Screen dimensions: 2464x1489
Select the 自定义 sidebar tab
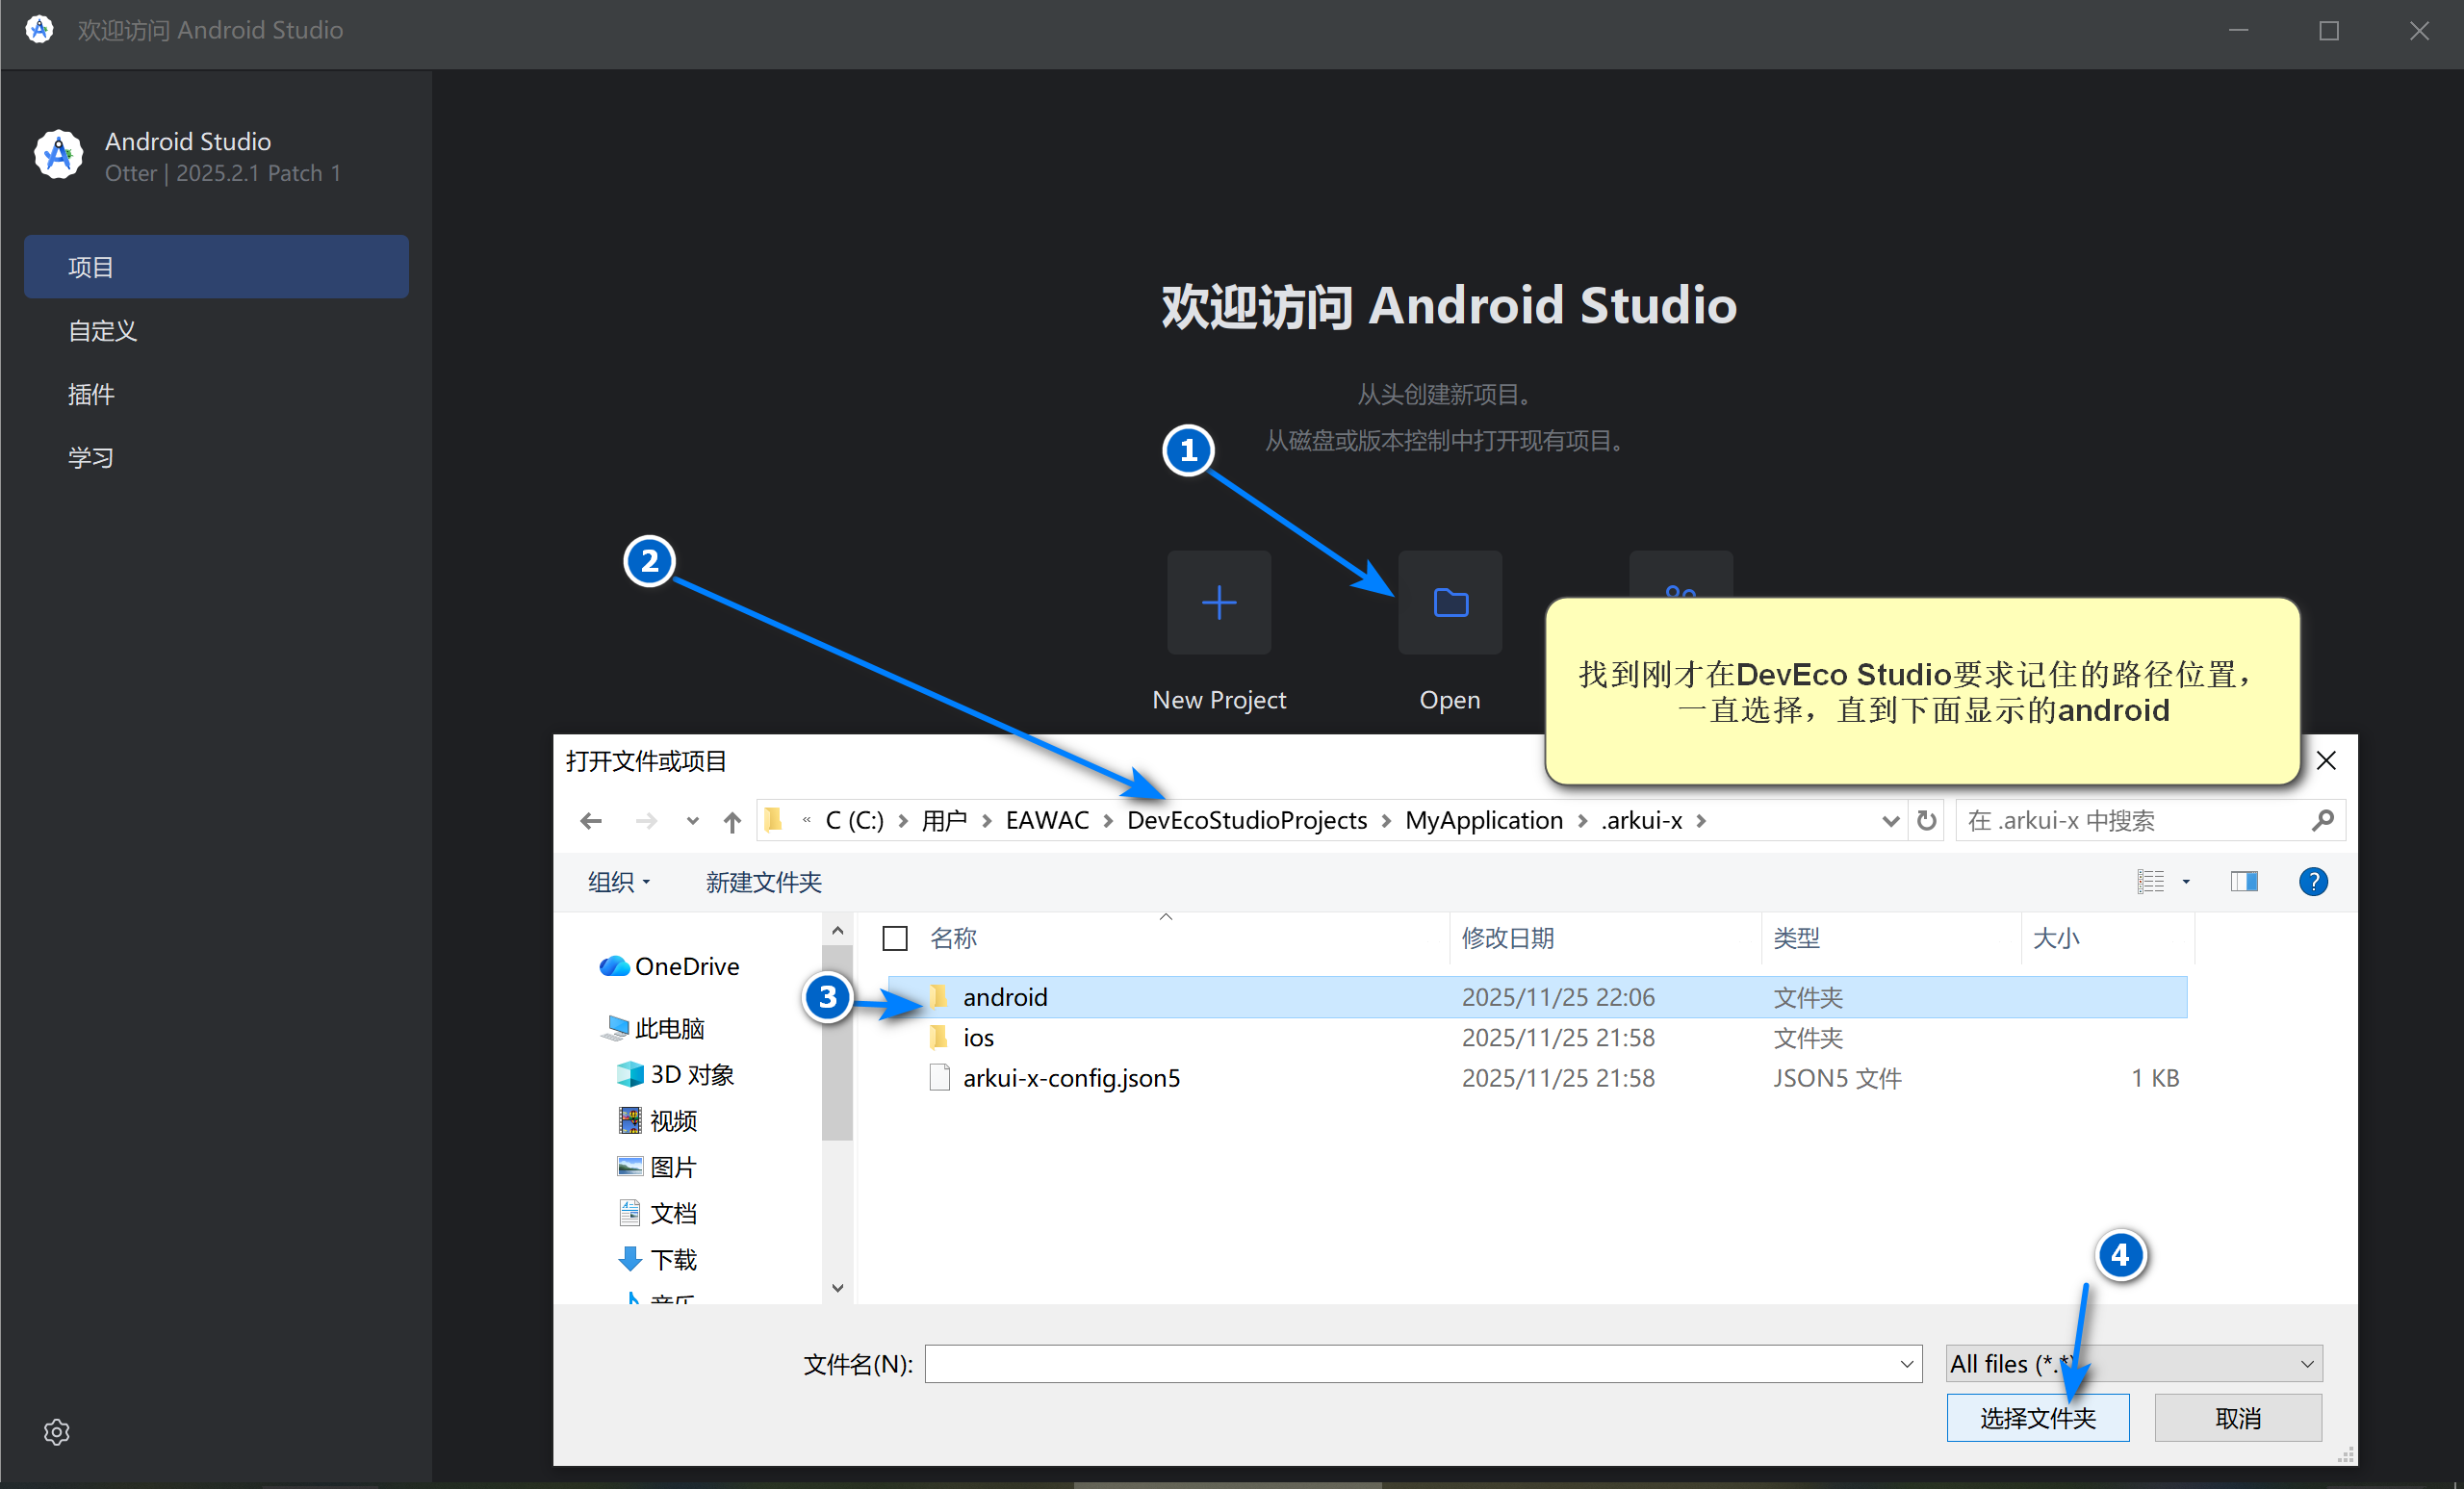102,330
